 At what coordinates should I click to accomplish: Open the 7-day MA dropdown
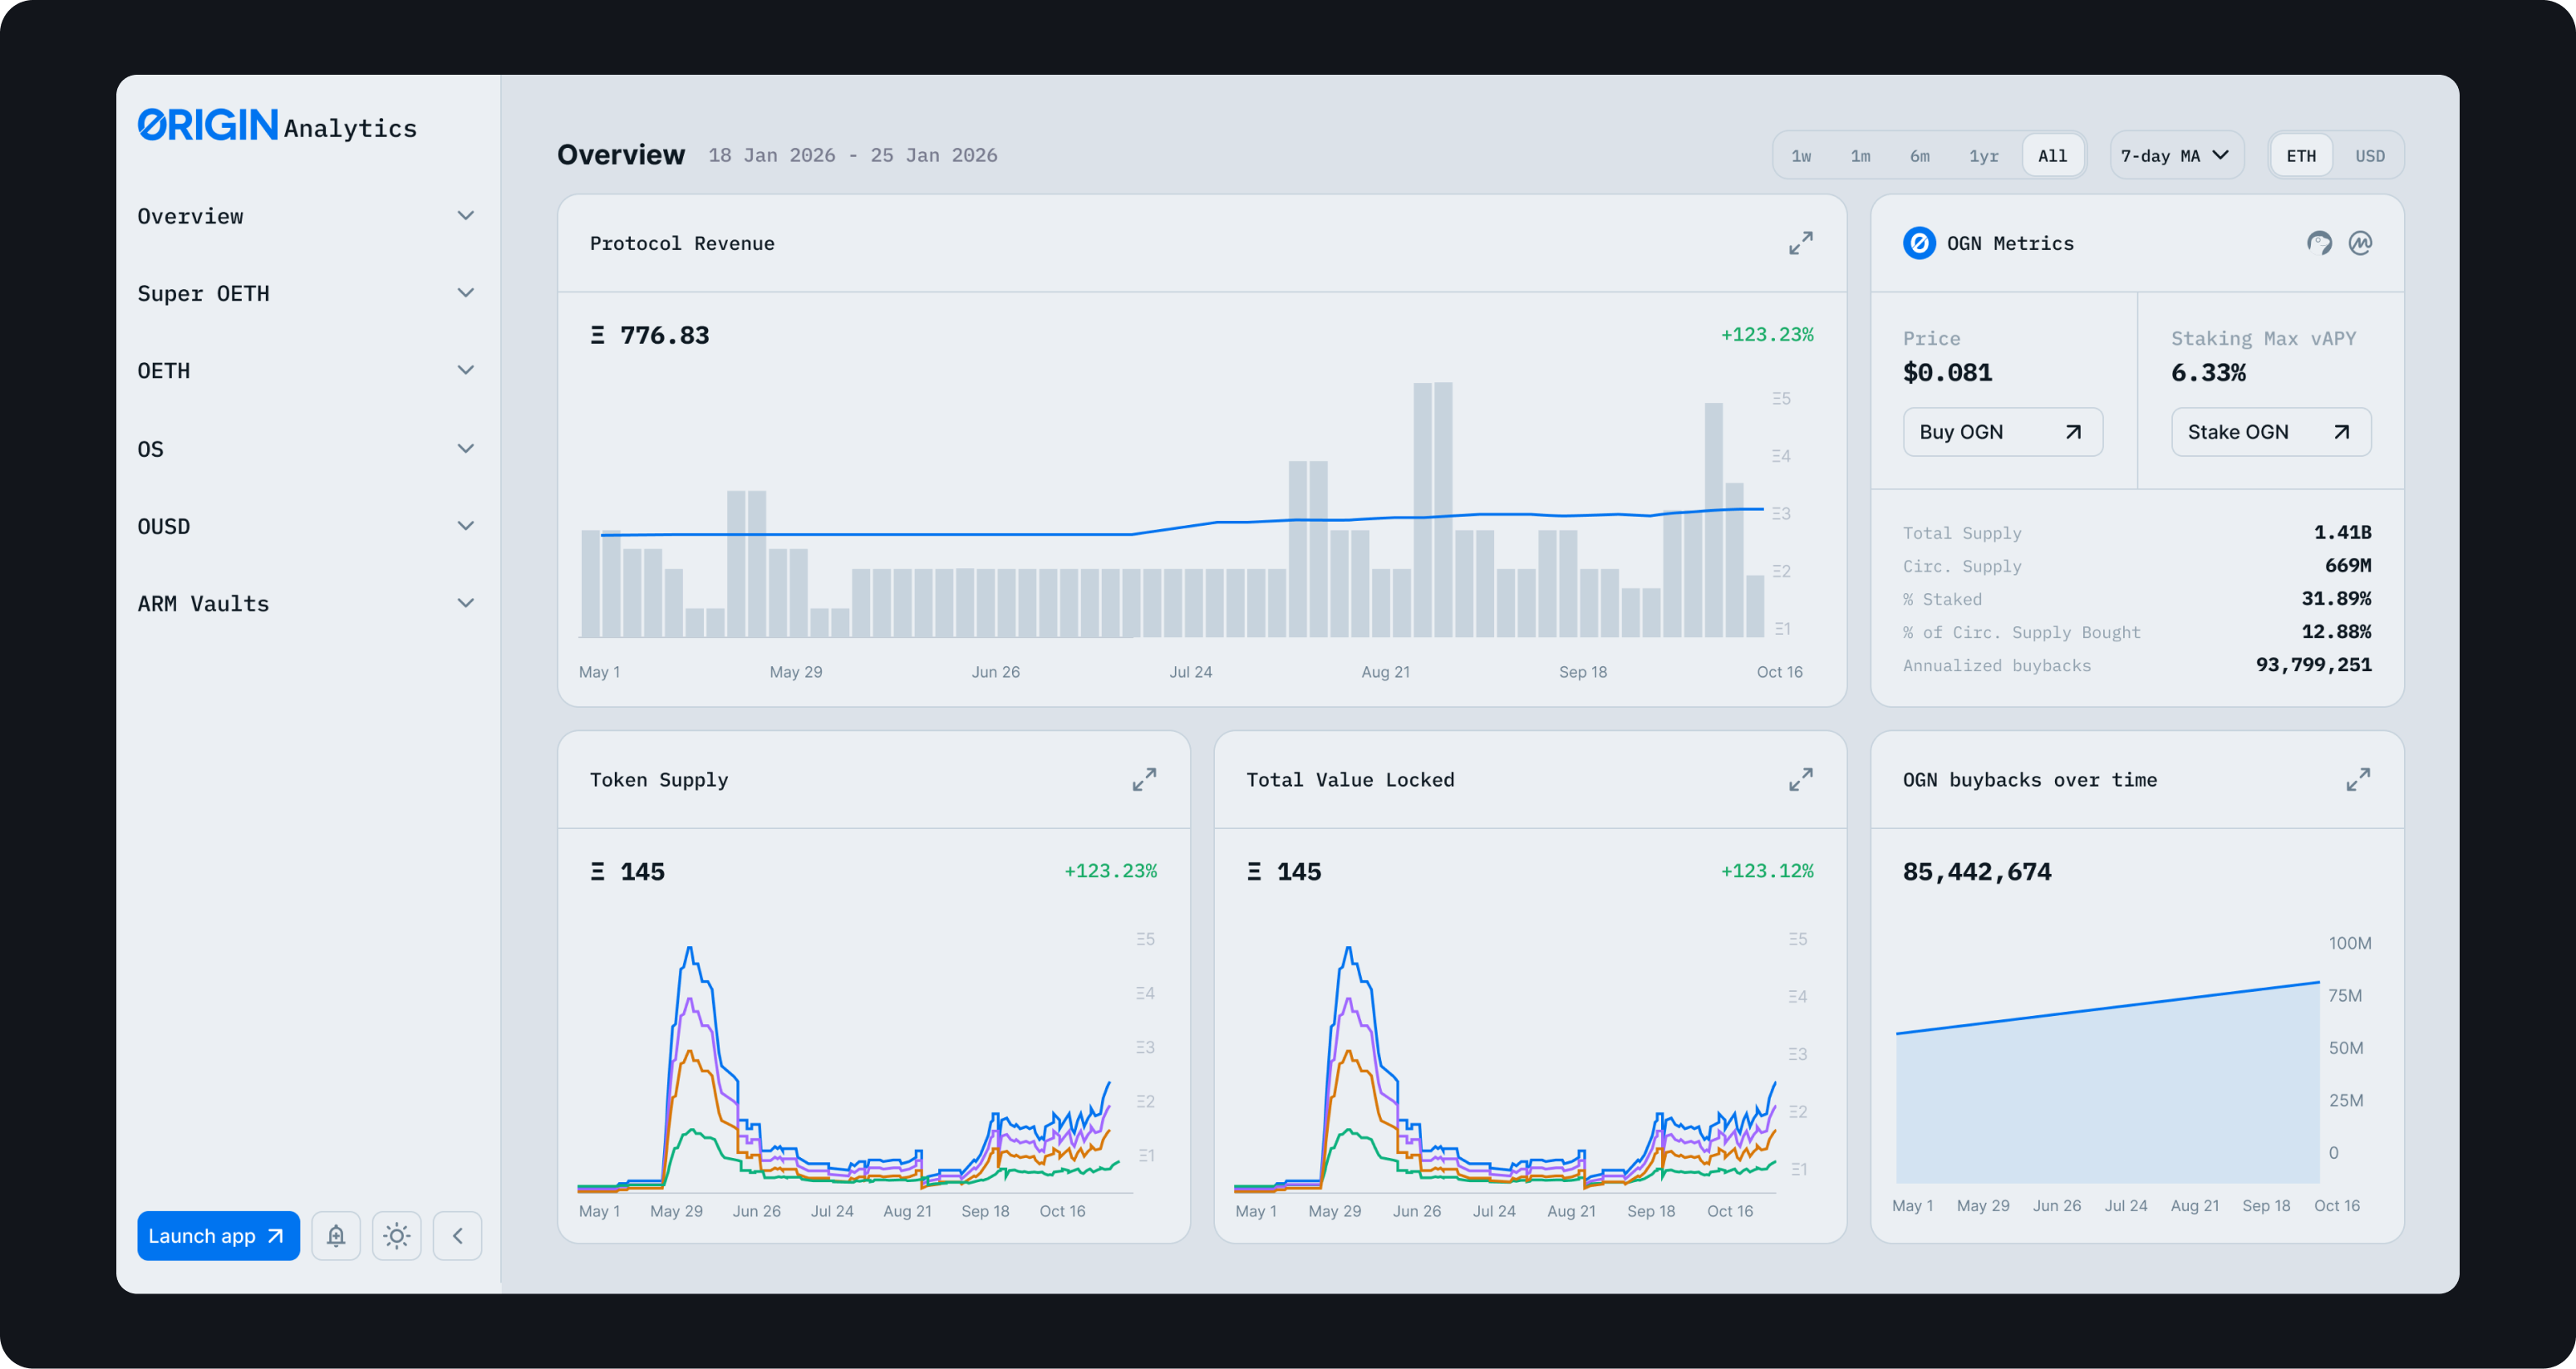2176,155
